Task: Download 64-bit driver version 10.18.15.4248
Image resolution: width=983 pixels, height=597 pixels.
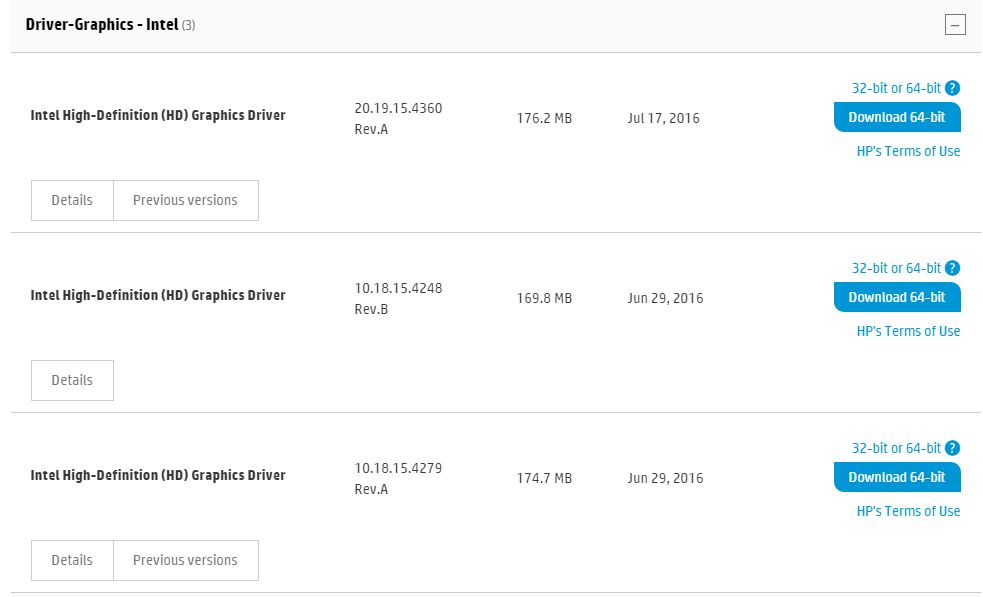Action: pos(896,297)
